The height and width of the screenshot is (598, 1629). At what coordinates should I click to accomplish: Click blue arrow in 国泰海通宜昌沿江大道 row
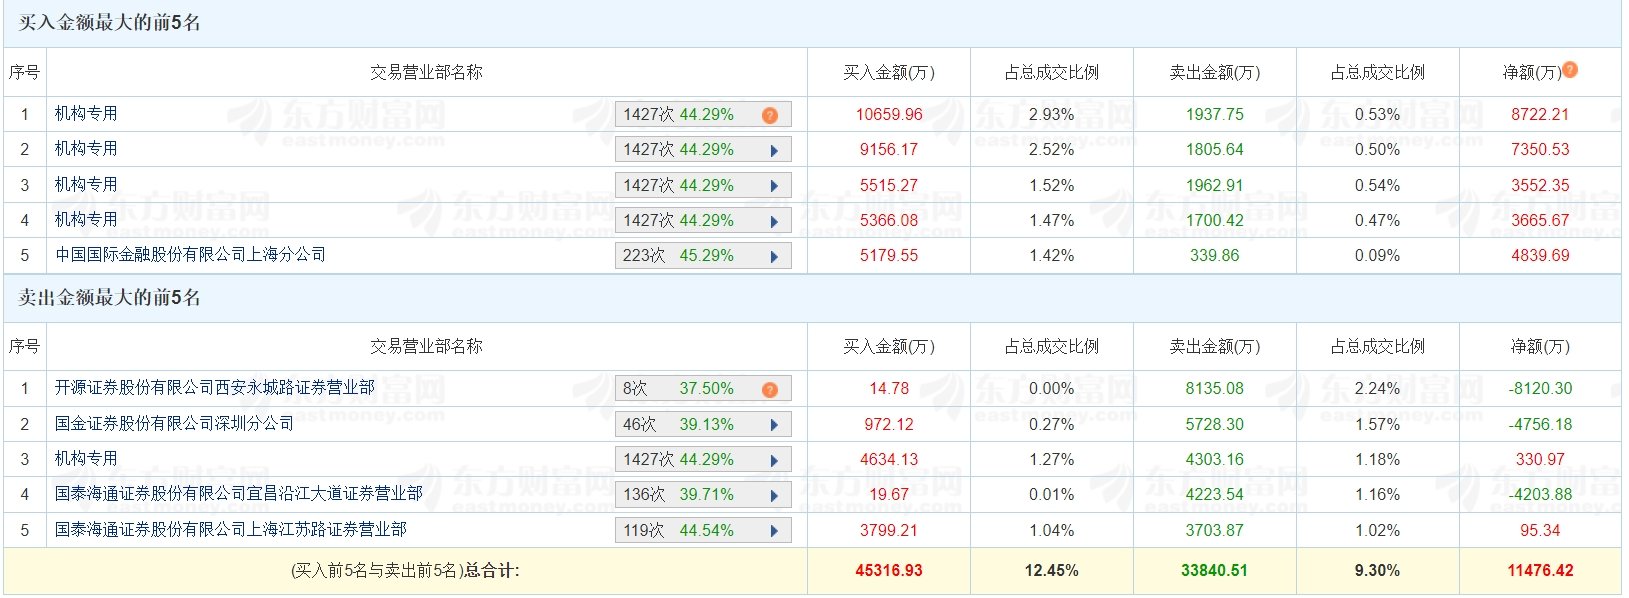tap(774, 496)
